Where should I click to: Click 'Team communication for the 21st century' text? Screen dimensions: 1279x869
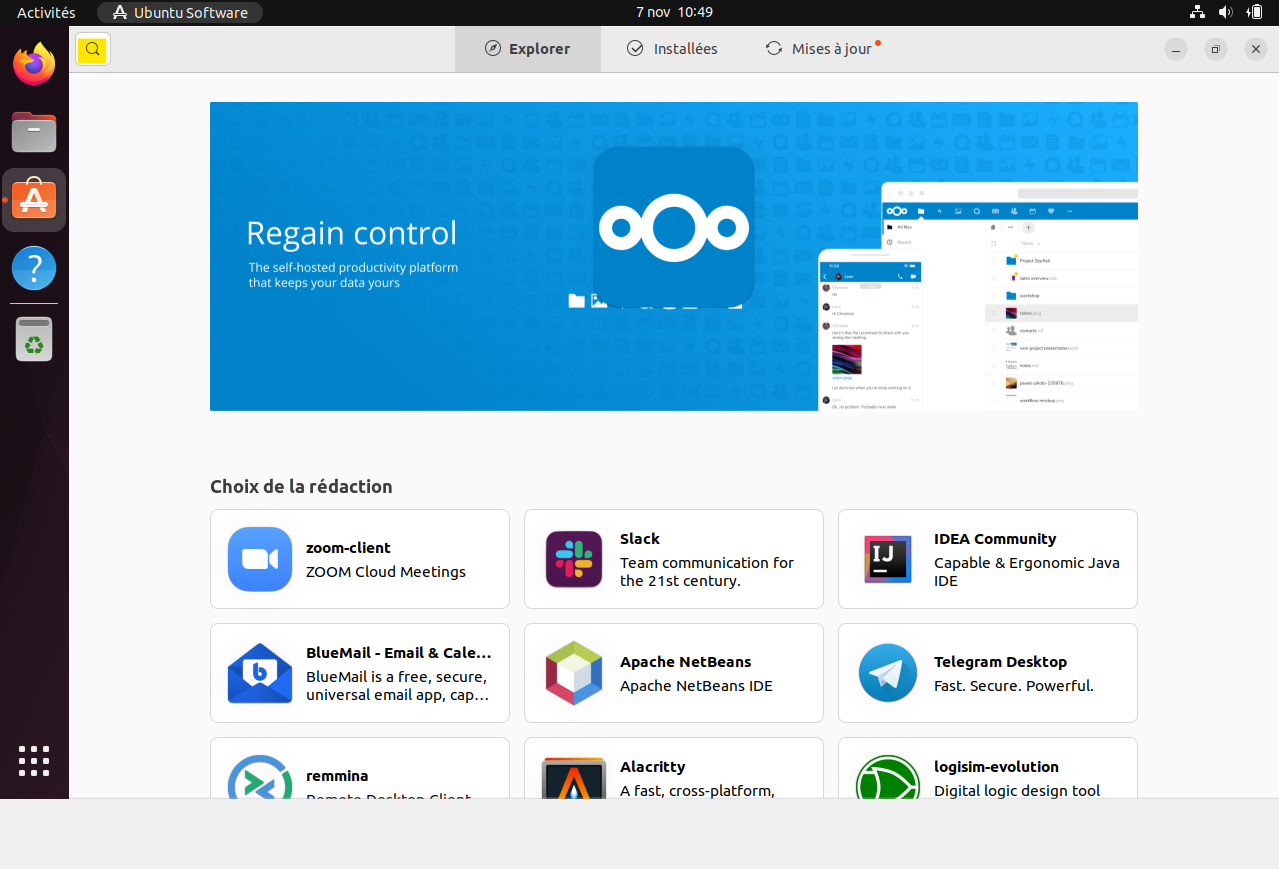tap(707, 572)
